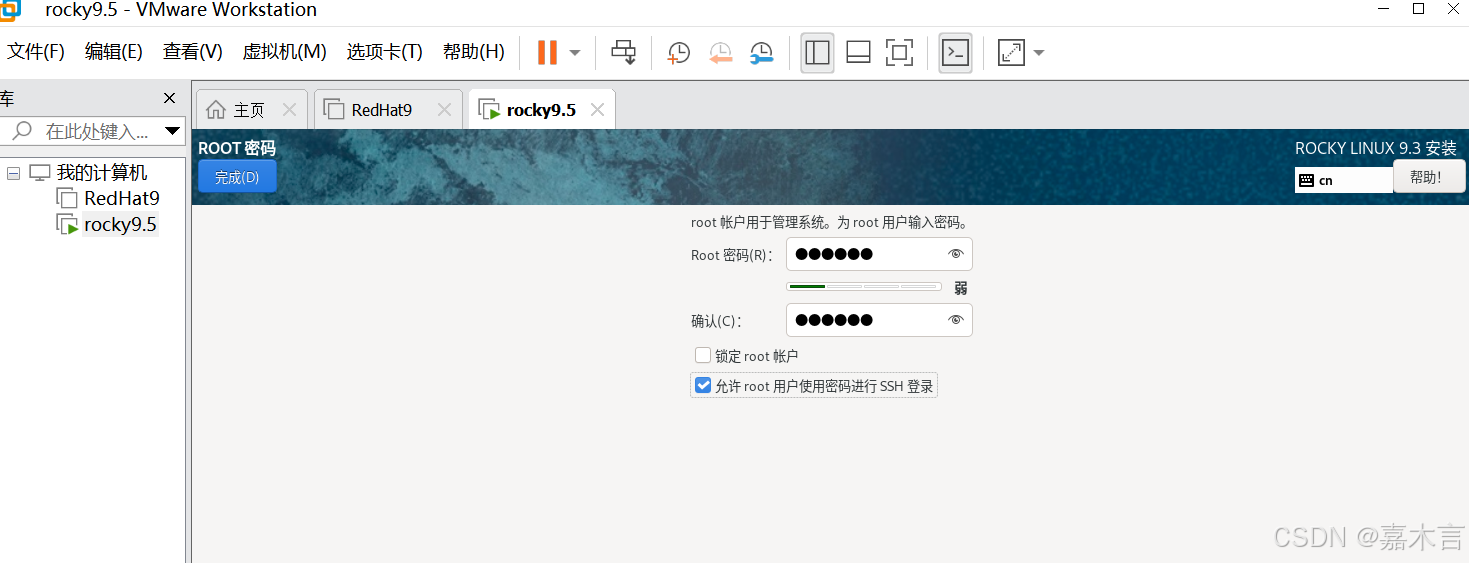Select the rocky9.5 tab
The image size is (1469, 563).
541,110
